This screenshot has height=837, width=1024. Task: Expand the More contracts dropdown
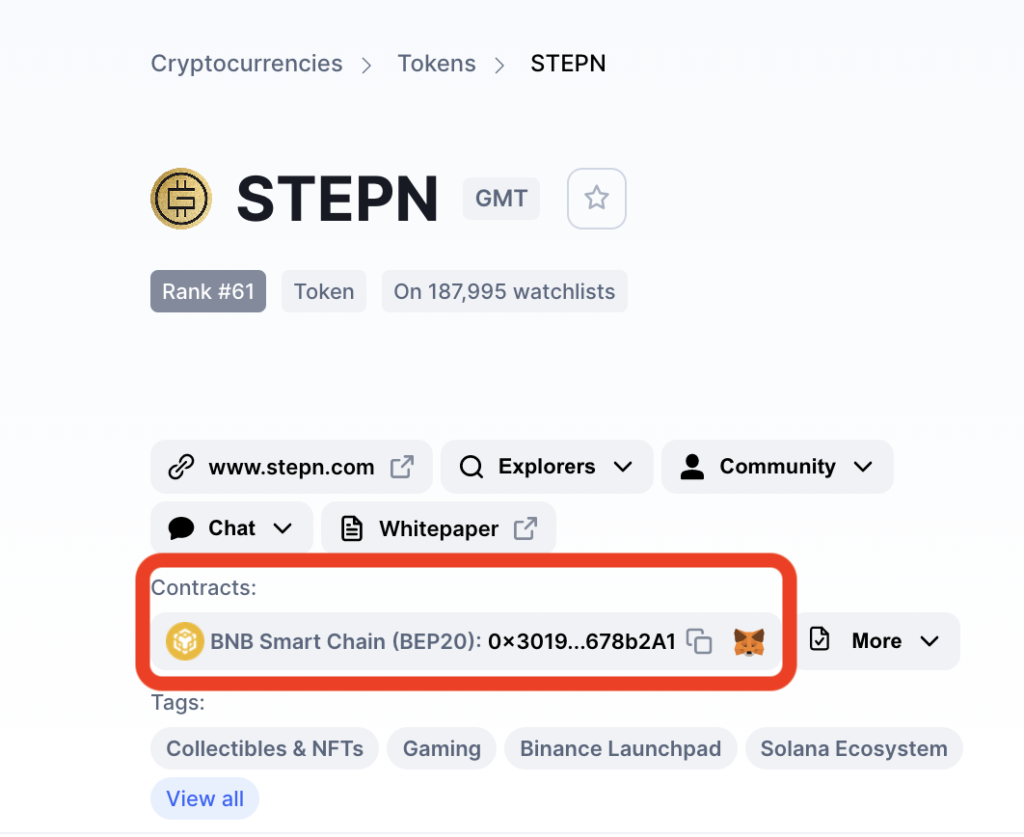(x=875, y=641)
